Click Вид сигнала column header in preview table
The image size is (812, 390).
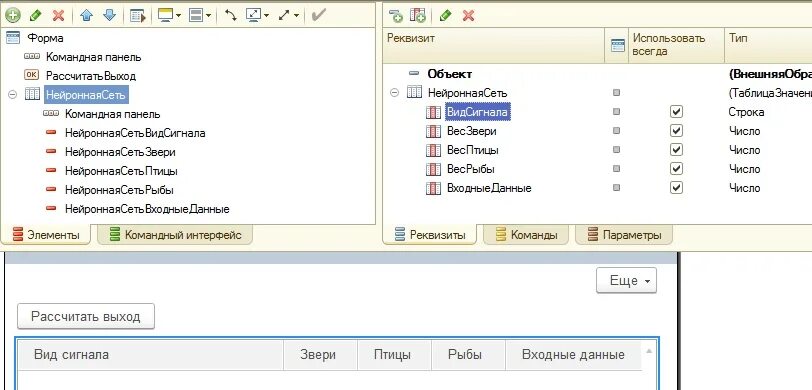[x=150, y=355]
